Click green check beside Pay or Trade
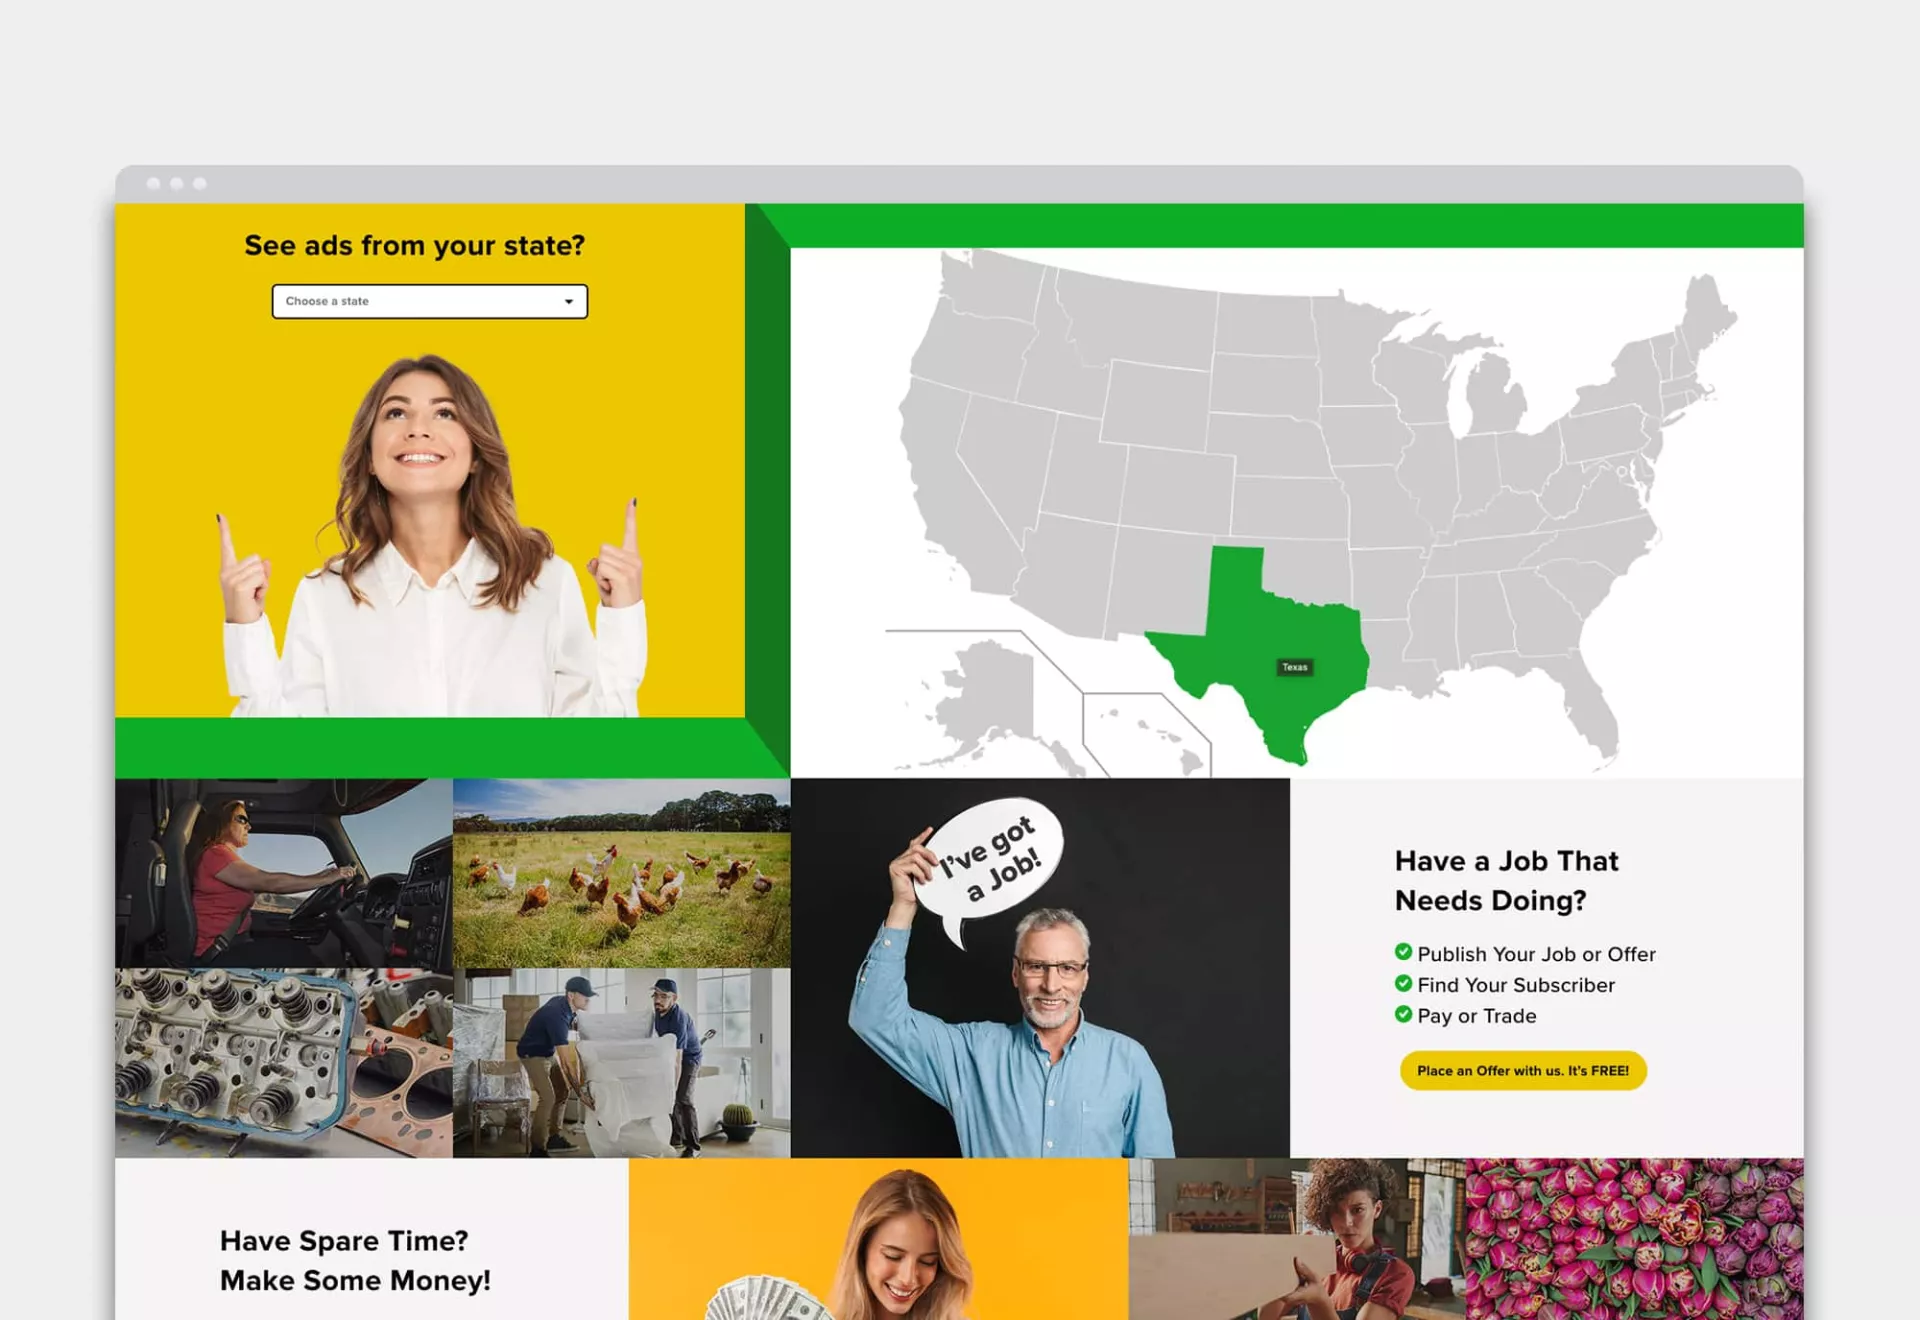 (1403, 1014)
